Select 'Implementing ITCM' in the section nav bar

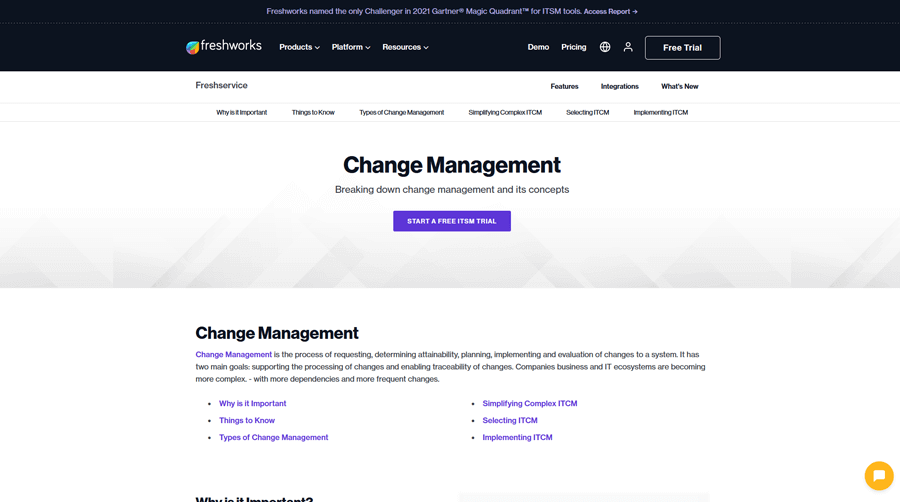pos(661,112)
